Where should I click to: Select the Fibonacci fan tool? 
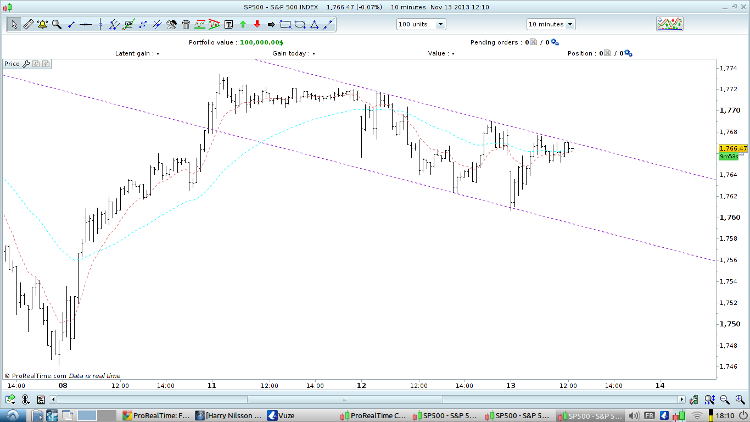(x=214, y=24)
